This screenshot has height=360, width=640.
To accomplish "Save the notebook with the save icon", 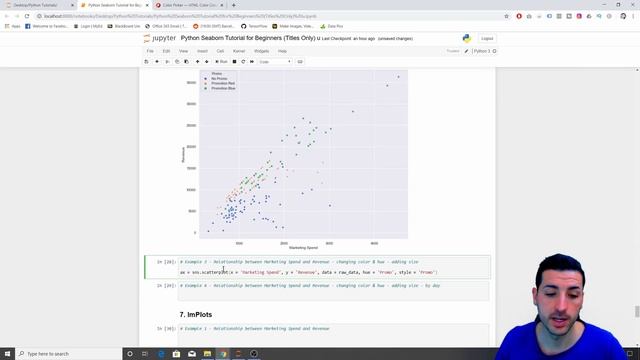I will (147, 62).
